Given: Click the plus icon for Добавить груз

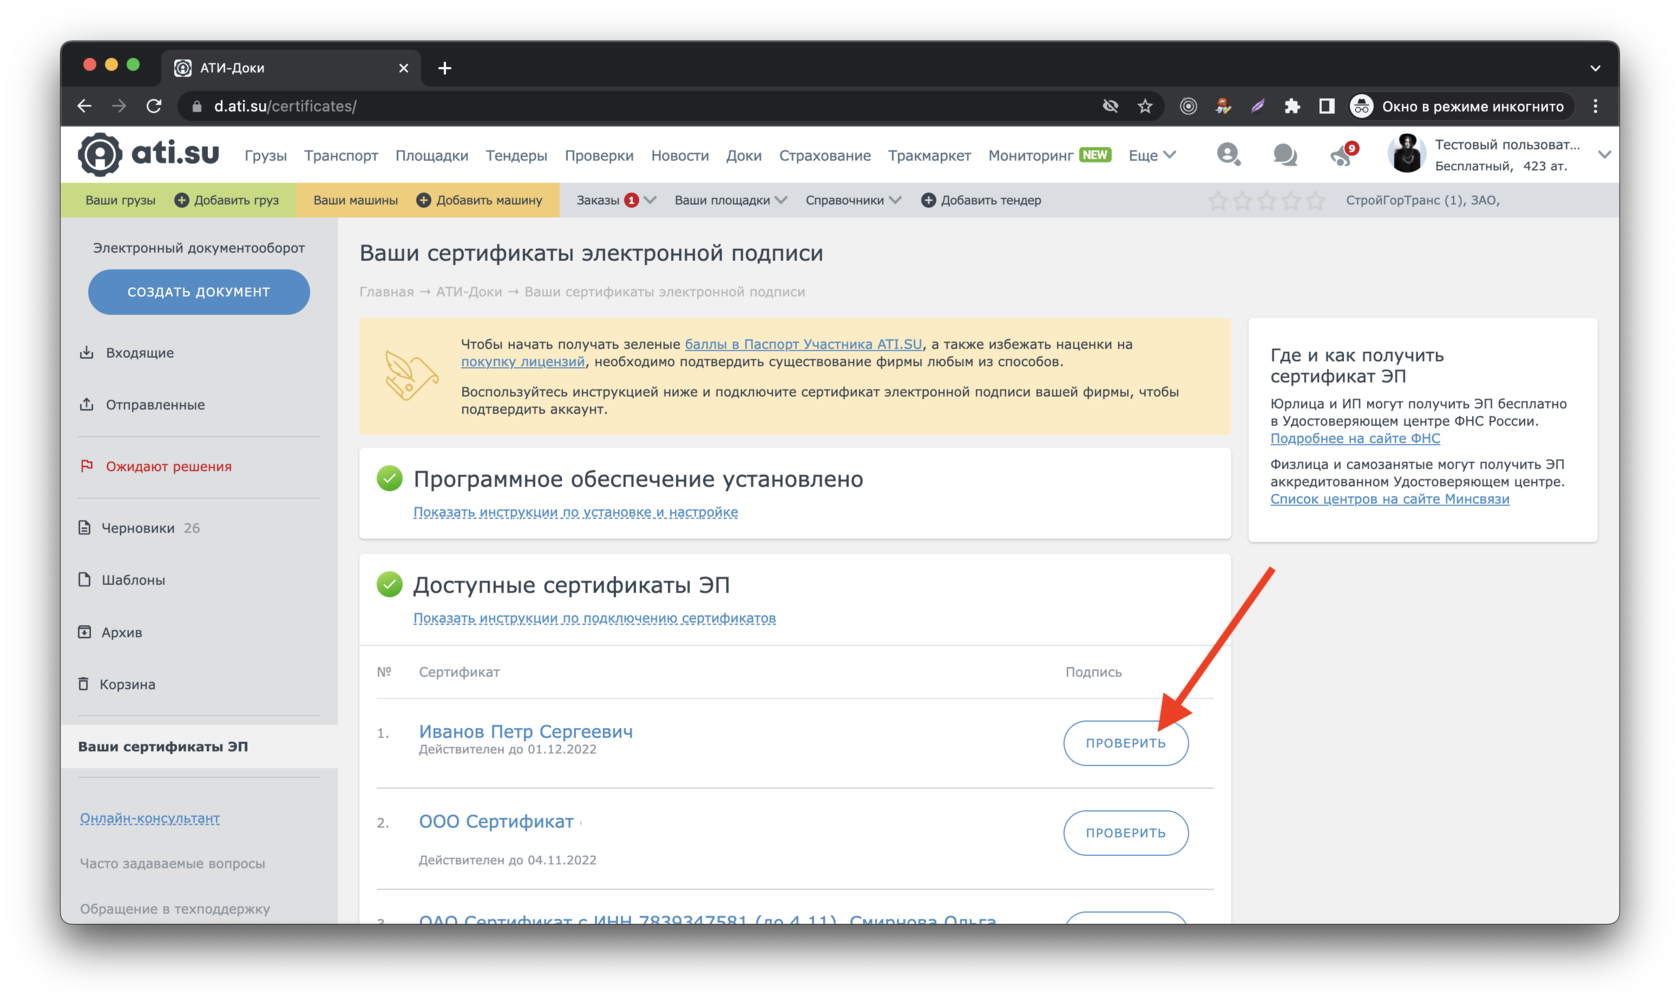Looking at the screenshot, I should (x=181, y=200).
